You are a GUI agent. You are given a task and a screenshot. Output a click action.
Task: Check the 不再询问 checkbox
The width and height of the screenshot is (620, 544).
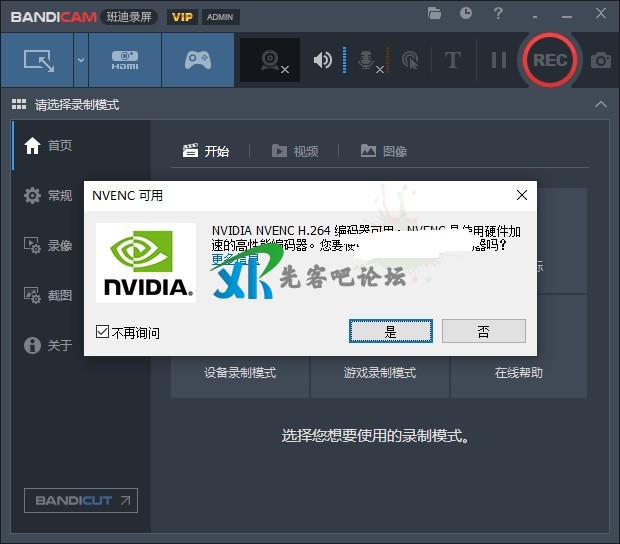pyautogui.click(x=103, y=332)
